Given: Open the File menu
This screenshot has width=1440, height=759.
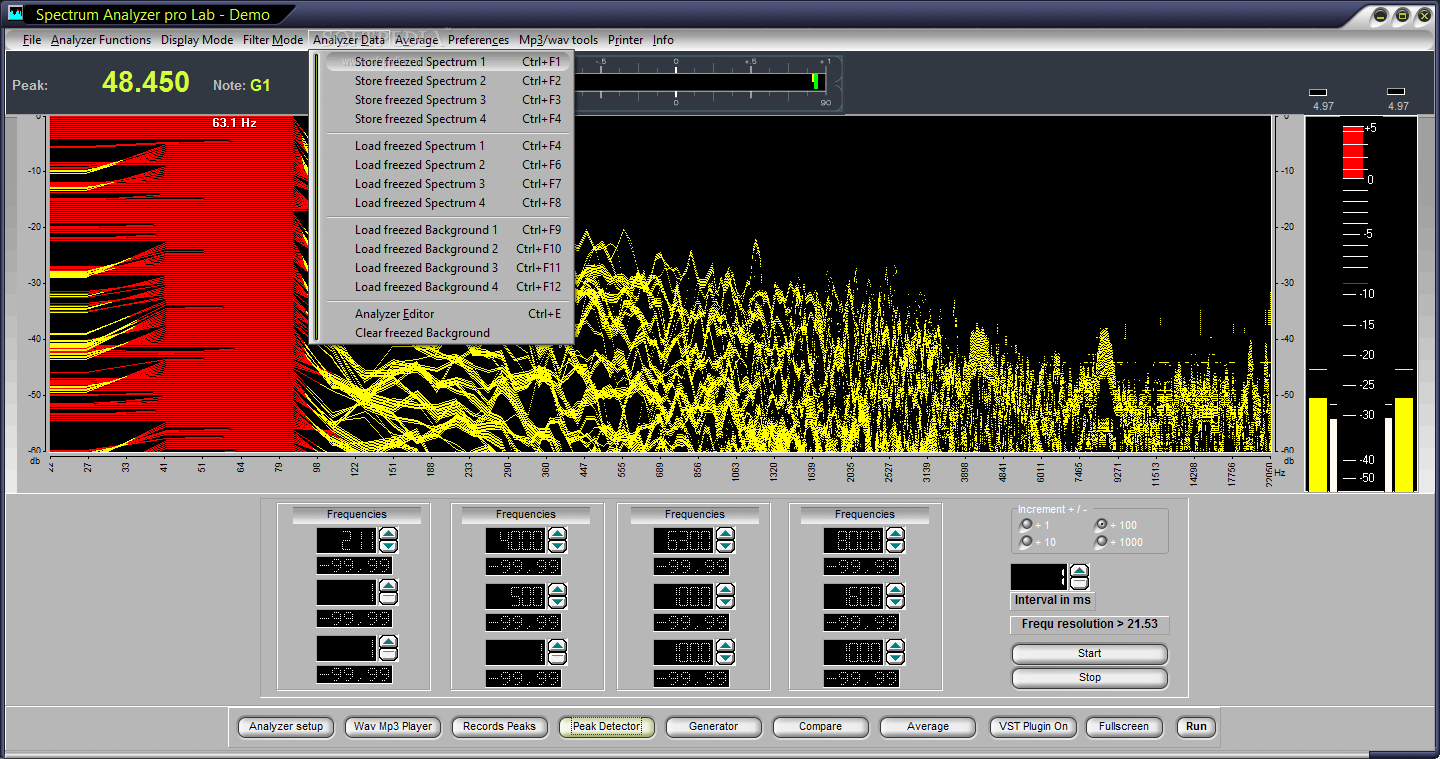Looking at the screenshot, I should point(32,40).
